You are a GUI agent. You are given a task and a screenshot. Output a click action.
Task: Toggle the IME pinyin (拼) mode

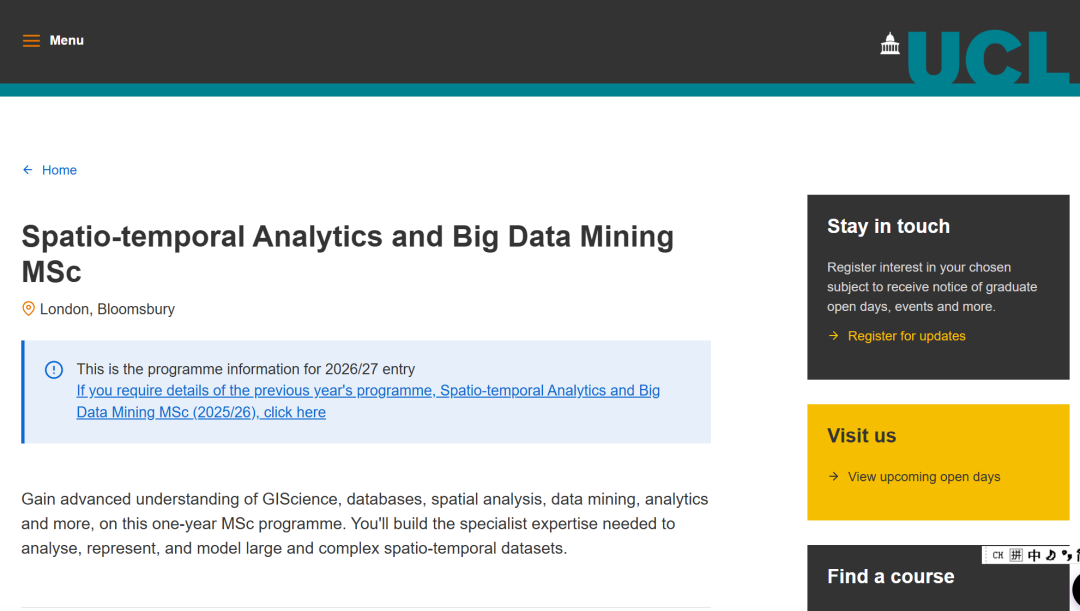pos(1016,555)
